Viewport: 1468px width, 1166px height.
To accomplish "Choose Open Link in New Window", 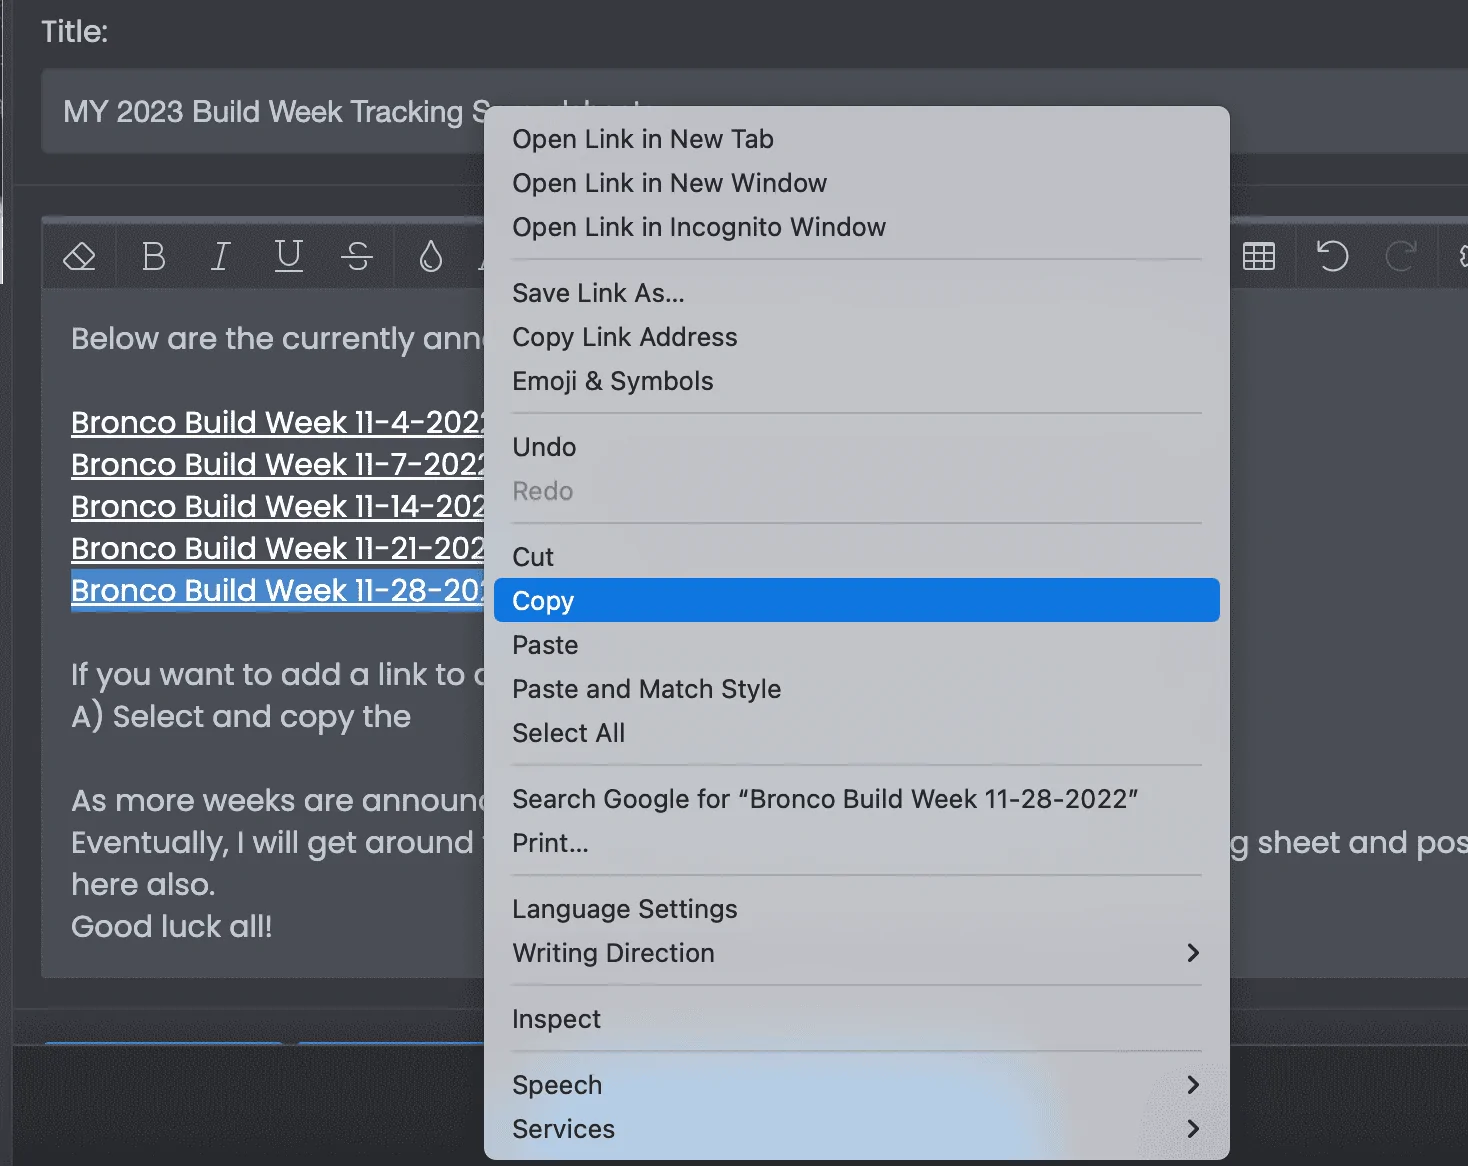I will (x=857, y=183).
